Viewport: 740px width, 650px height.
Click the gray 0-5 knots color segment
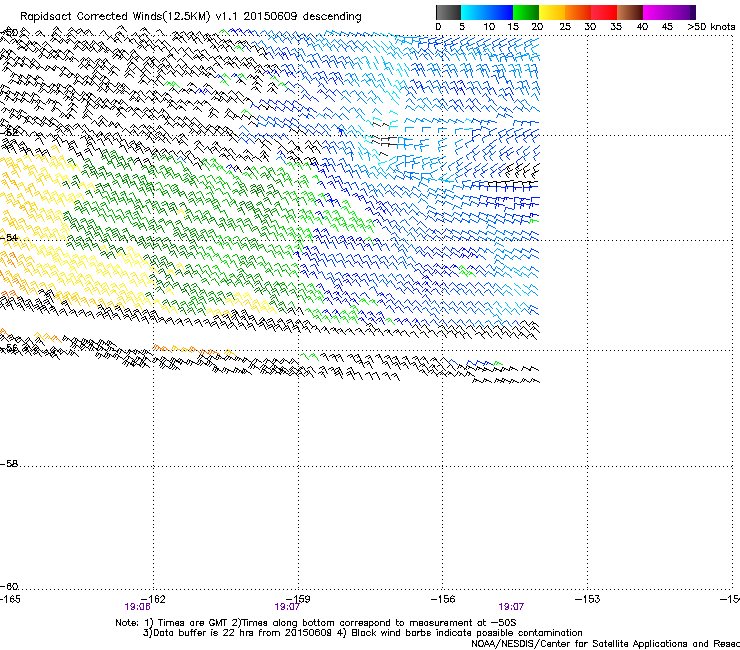[x=448, y=12]
